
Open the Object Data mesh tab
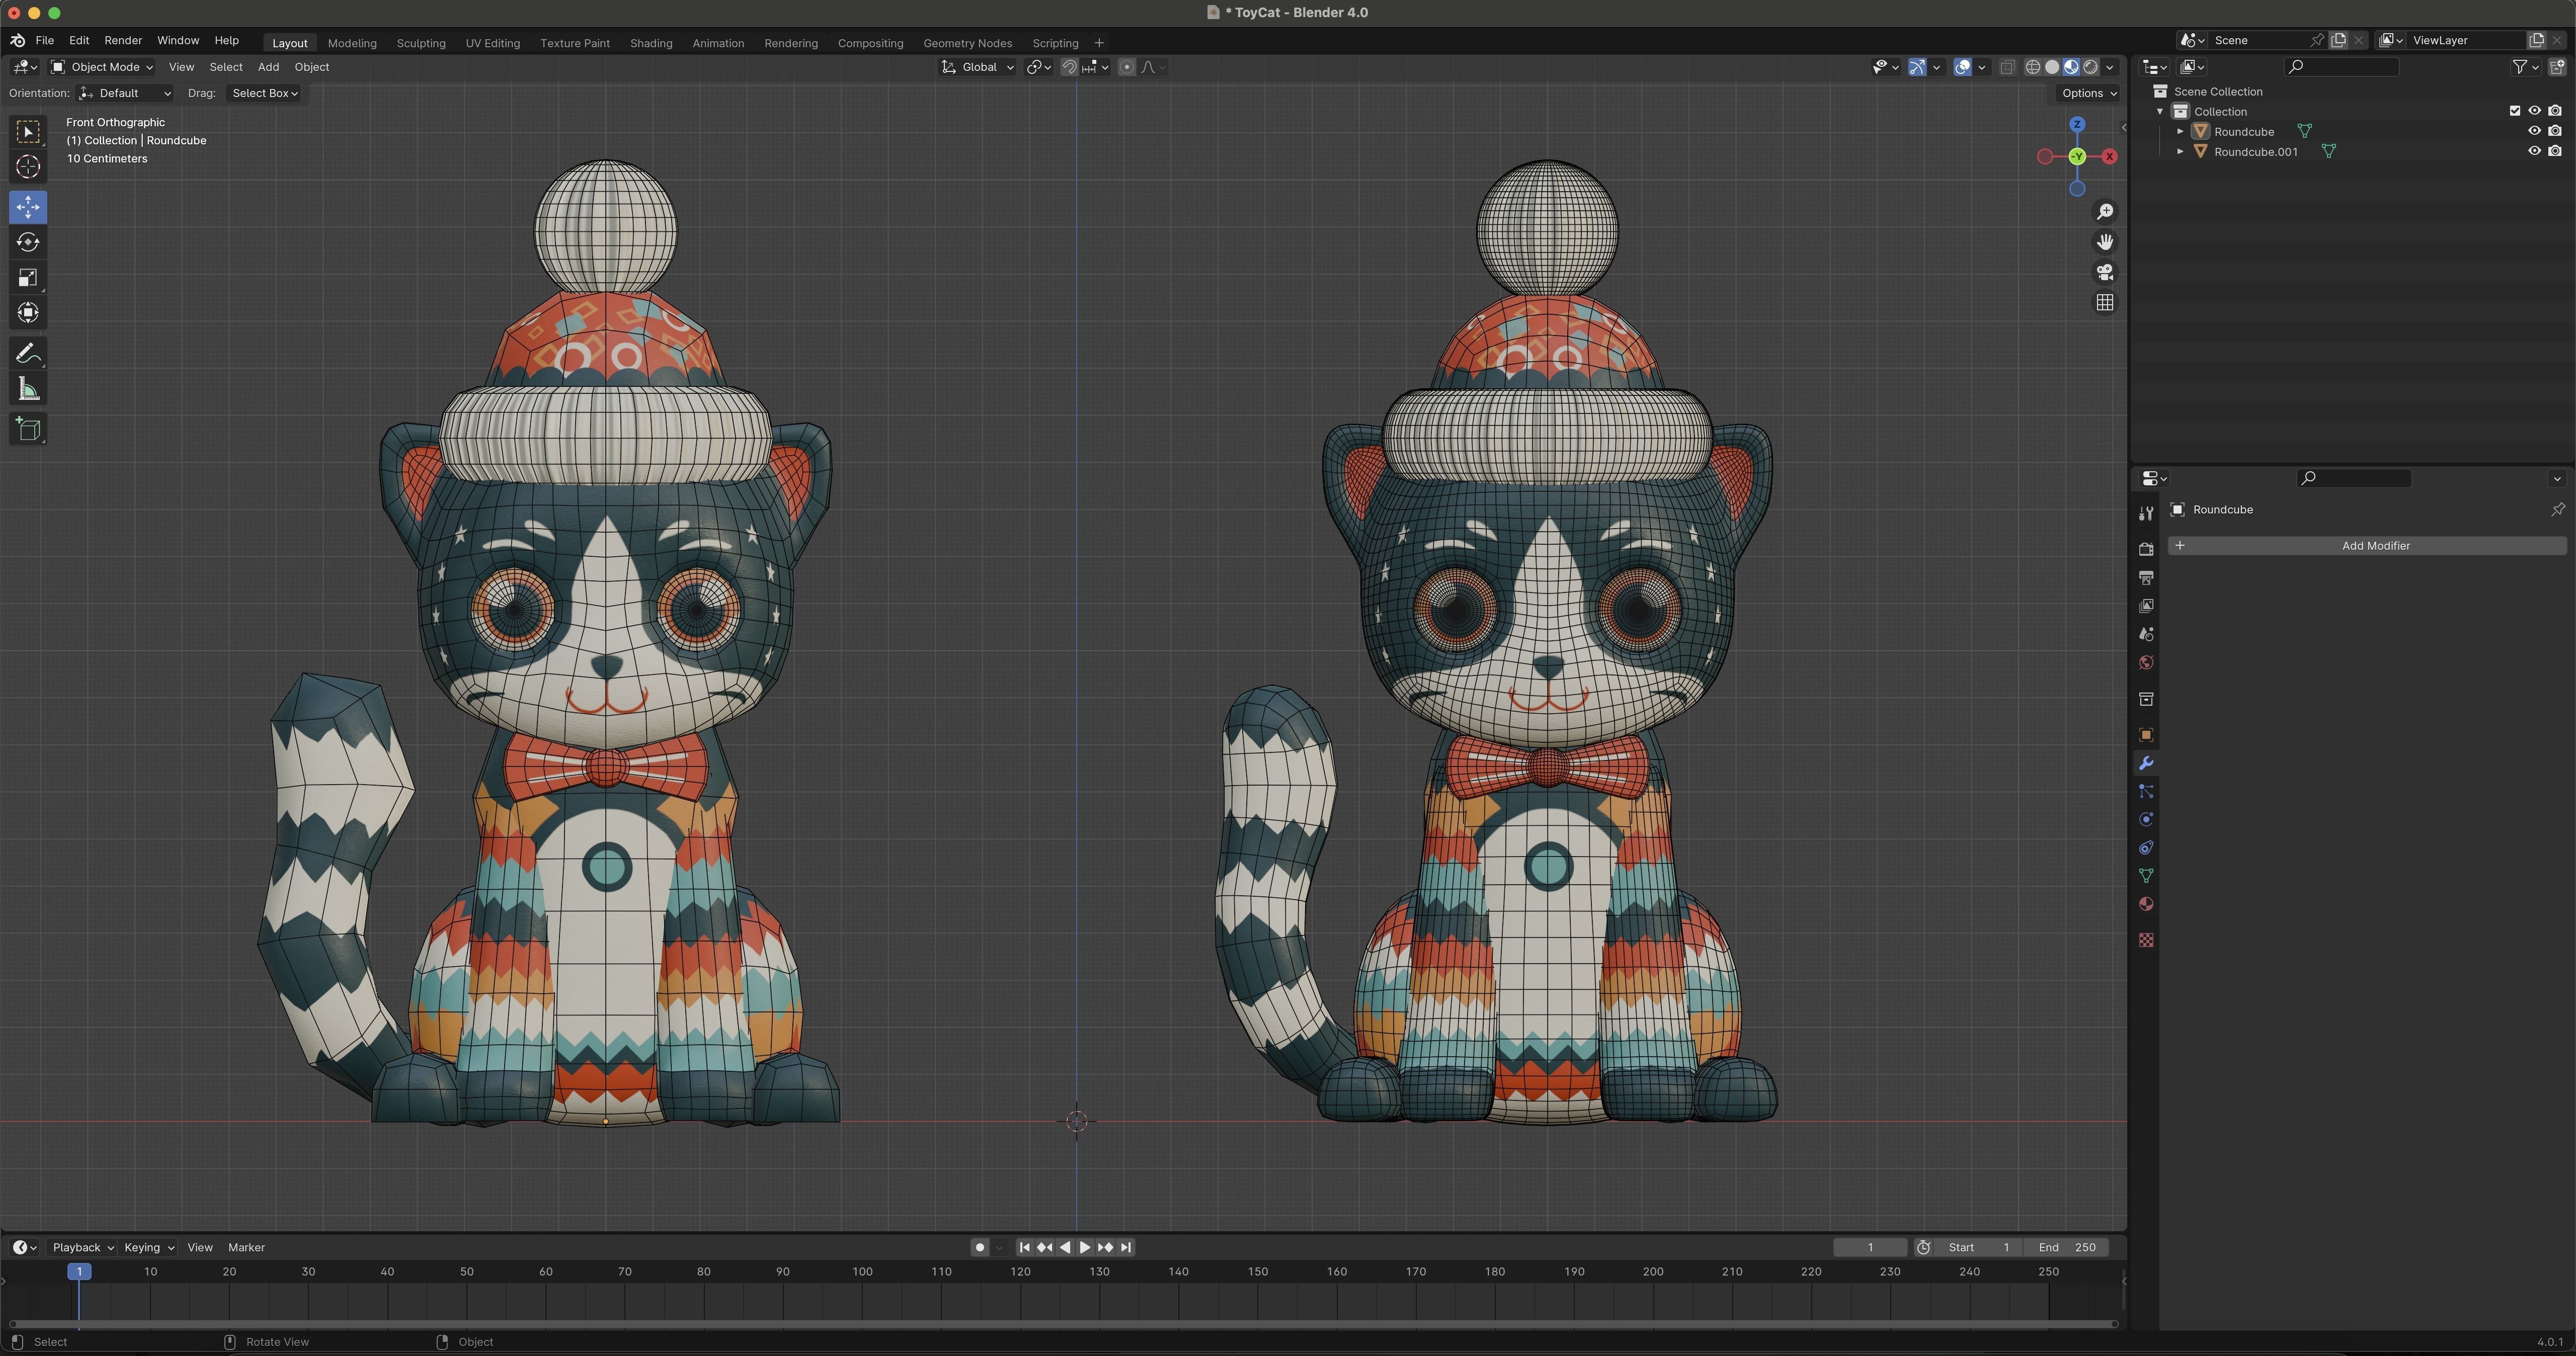(2146, 876)
